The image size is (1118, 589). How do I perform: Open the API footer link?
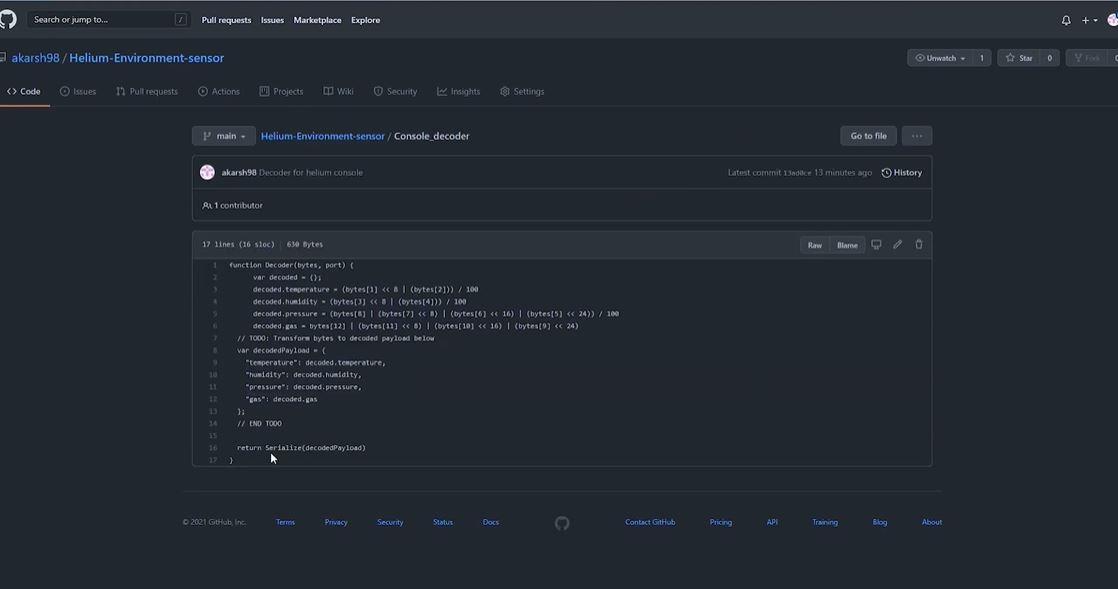(x=772, y=522)
